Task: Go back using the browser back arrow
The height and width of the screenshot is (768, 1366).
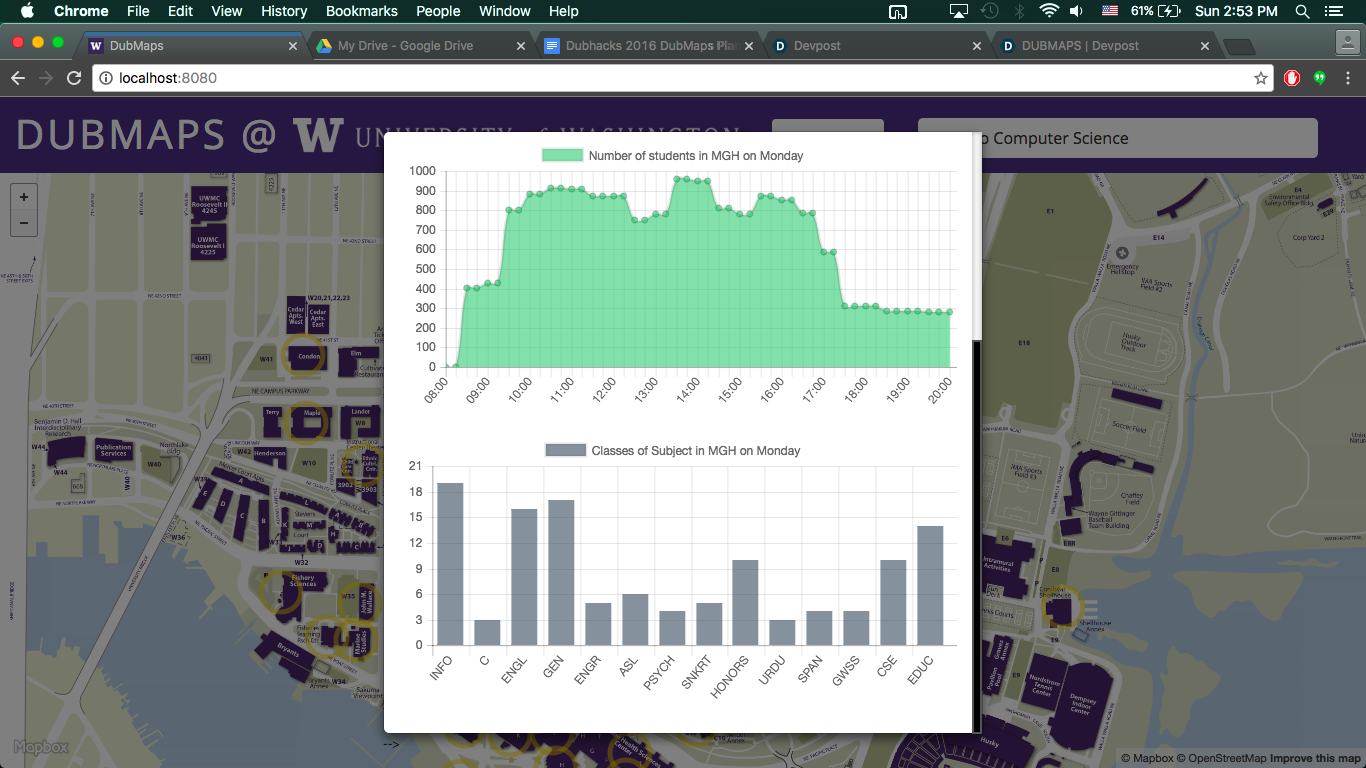Action: (x=18, y=78)
